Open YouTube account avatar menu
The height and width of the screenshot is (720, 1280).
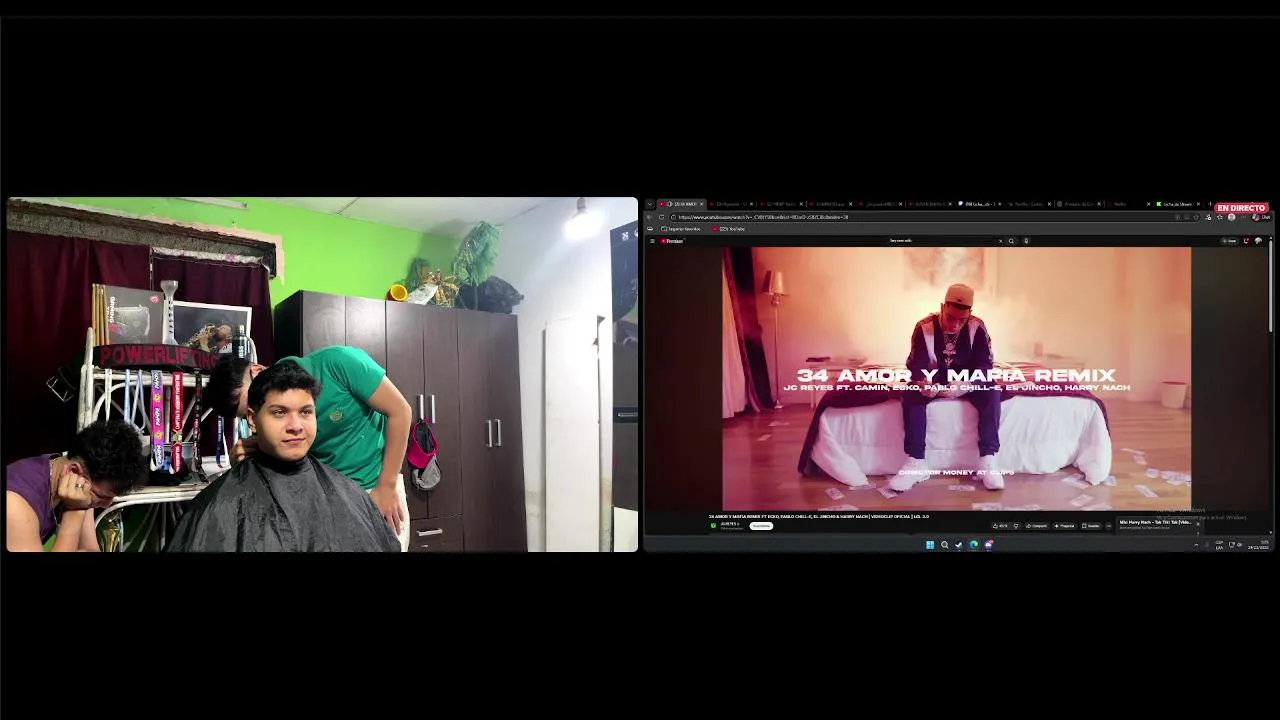click(x=1258, y=241)
